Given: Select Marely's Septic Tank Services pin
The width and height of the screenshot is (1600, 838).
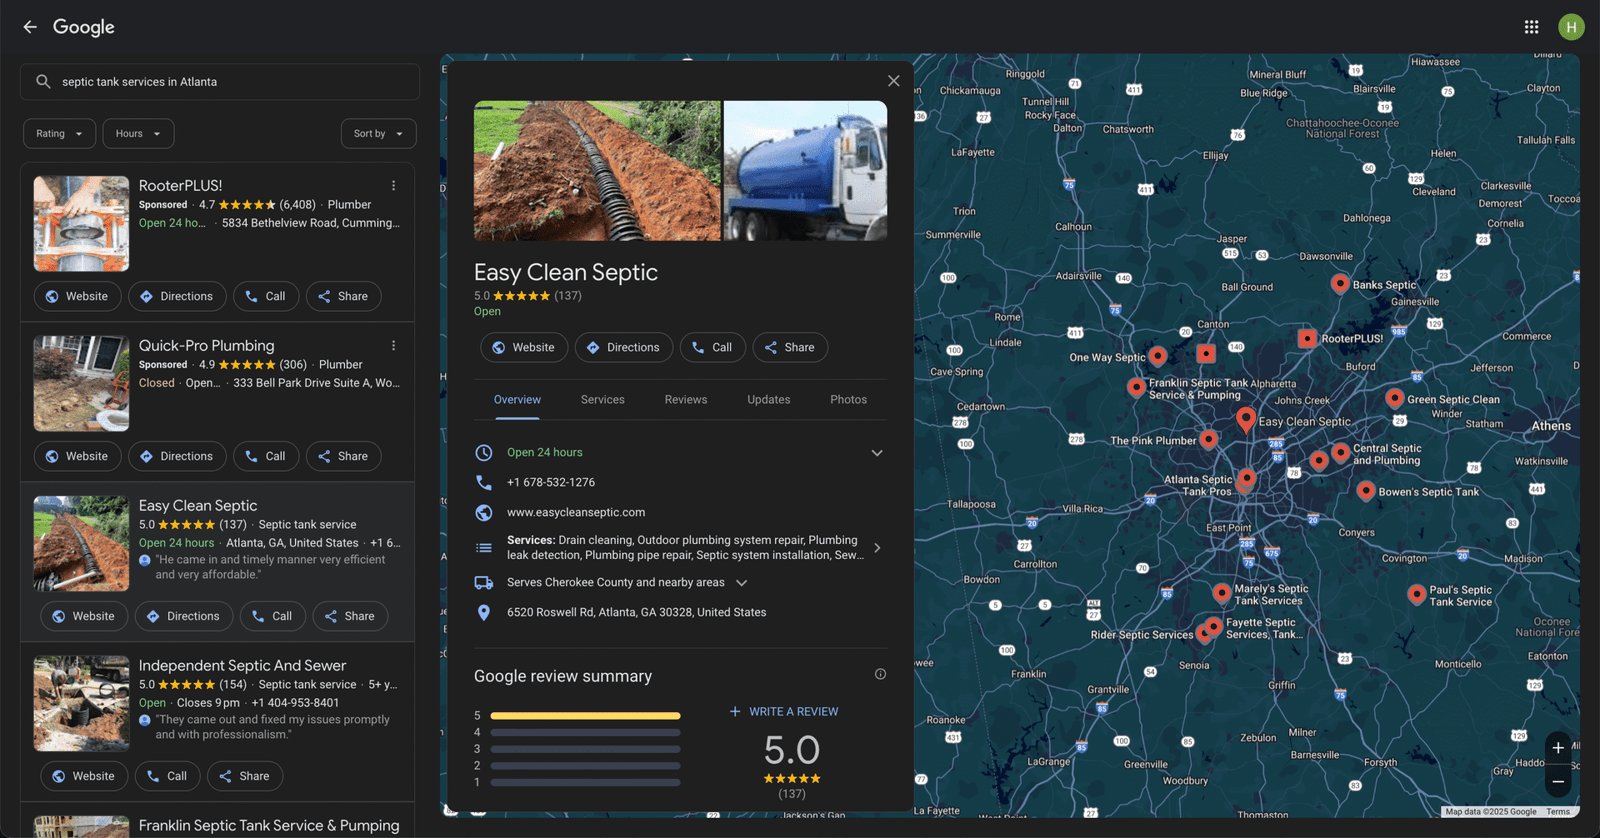Looking at the screenshot, I should (1222, 593).
